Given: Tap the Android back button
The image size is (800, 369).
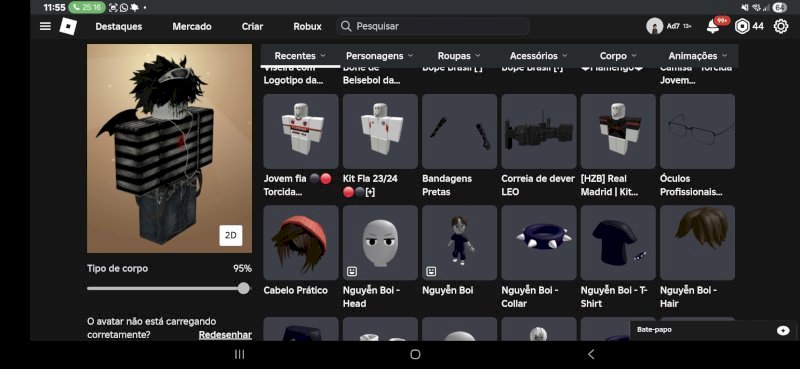Looking at the screenshot, I should click(x=591, y=354).
